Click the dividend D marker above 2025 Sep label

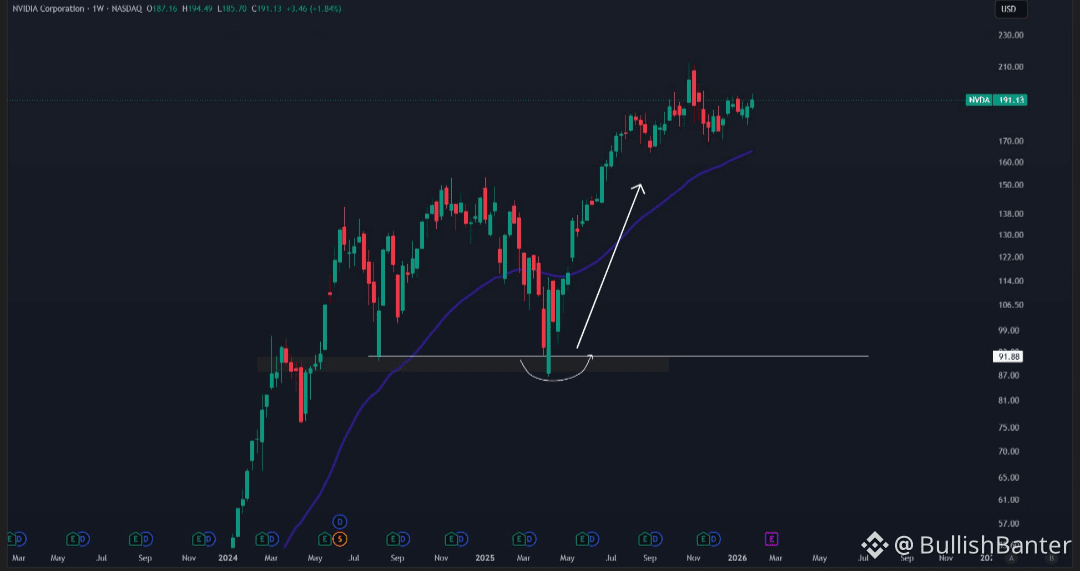click(x=656, y=539)
